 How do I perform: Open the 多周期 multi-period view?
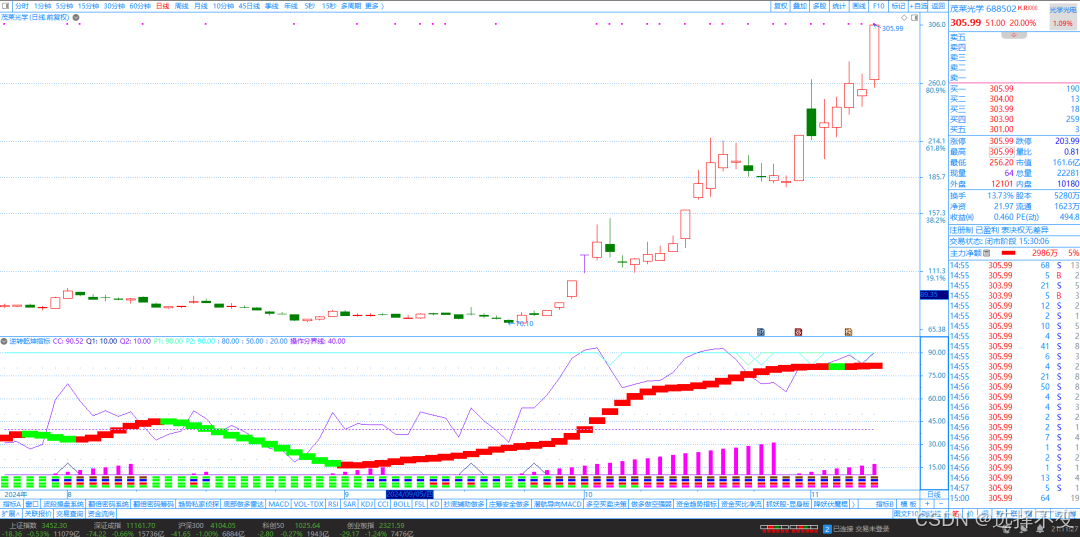(350, 6)
